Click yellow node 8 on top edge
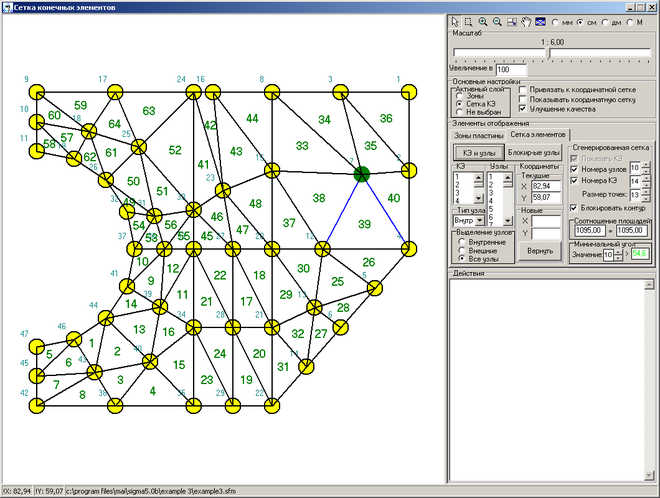 click(x=272, y=92)
